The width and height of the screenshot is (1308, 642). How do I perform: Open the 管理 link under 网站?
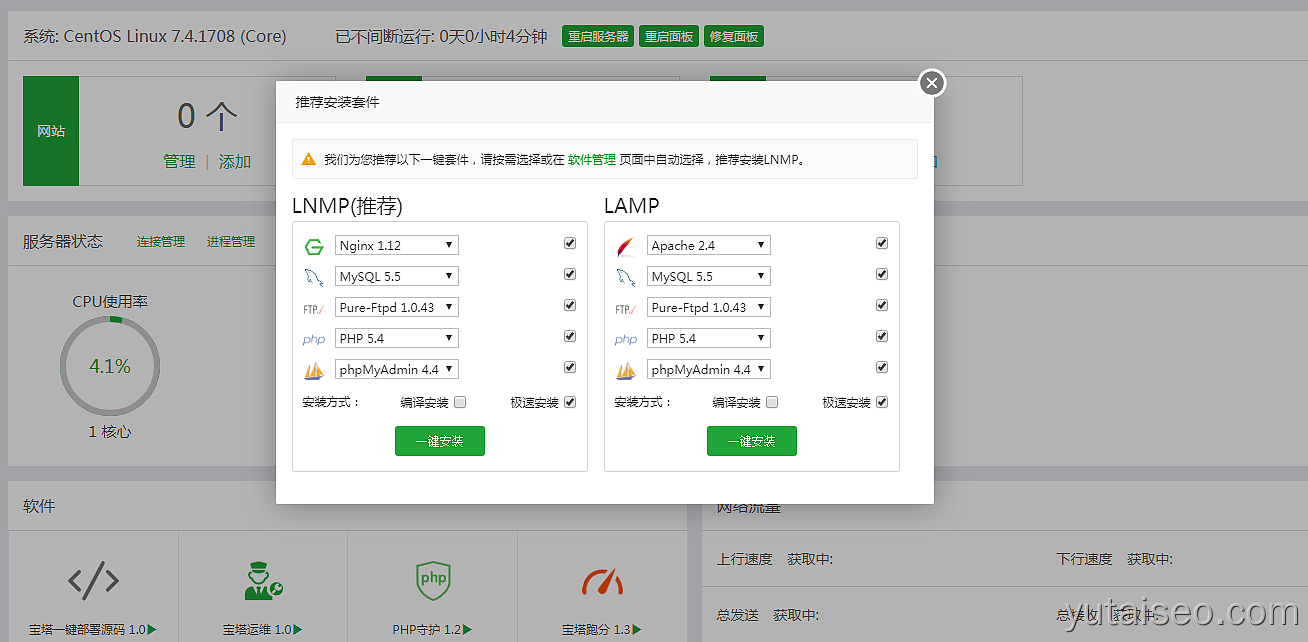[x=180, y=162]
